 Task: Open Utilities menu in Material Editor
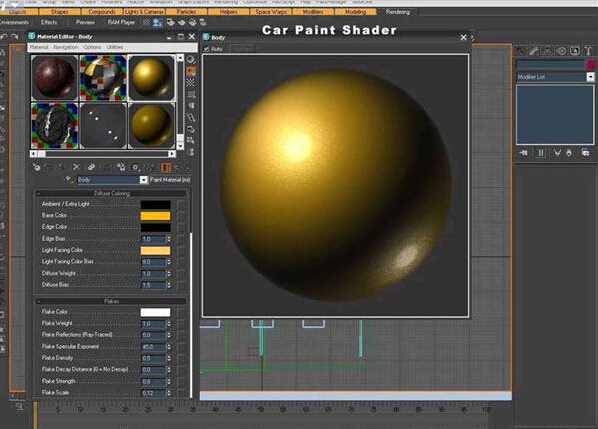pos(115,47)
